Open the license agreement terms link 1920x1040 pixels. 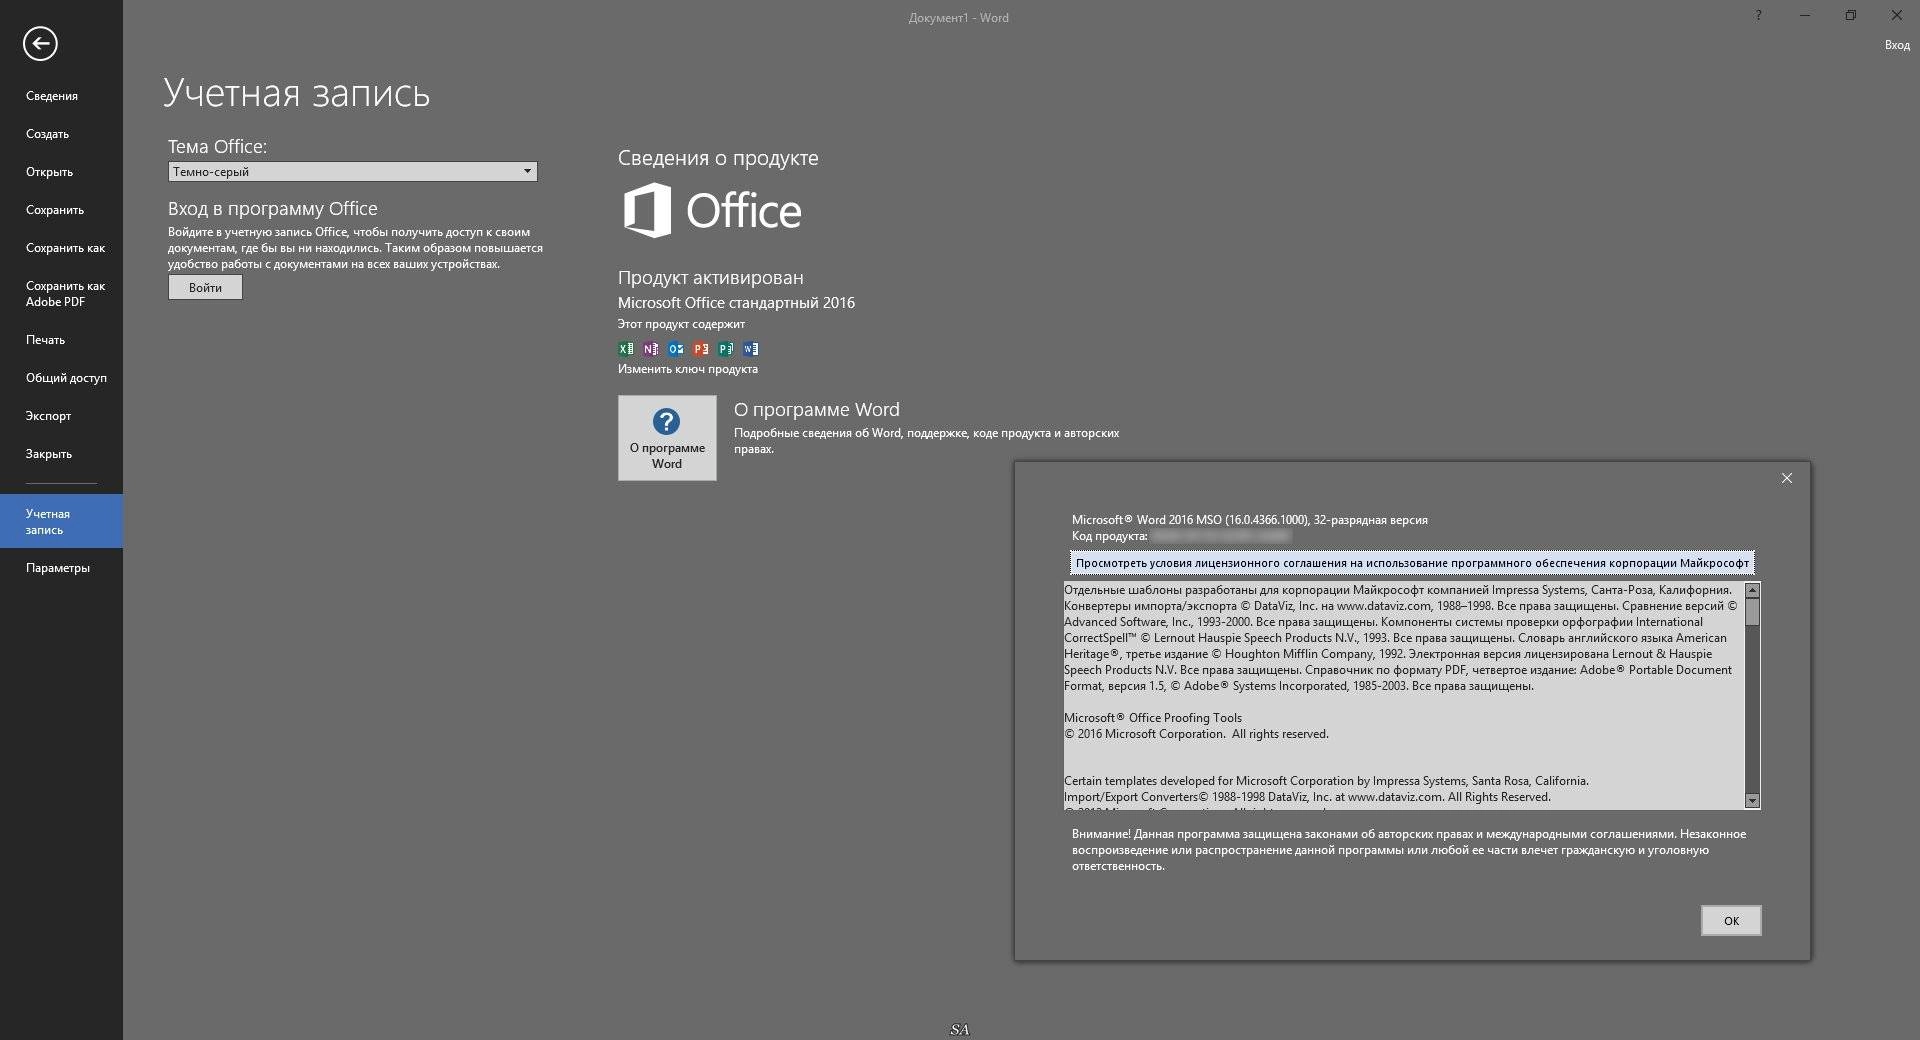point(1412,563)
